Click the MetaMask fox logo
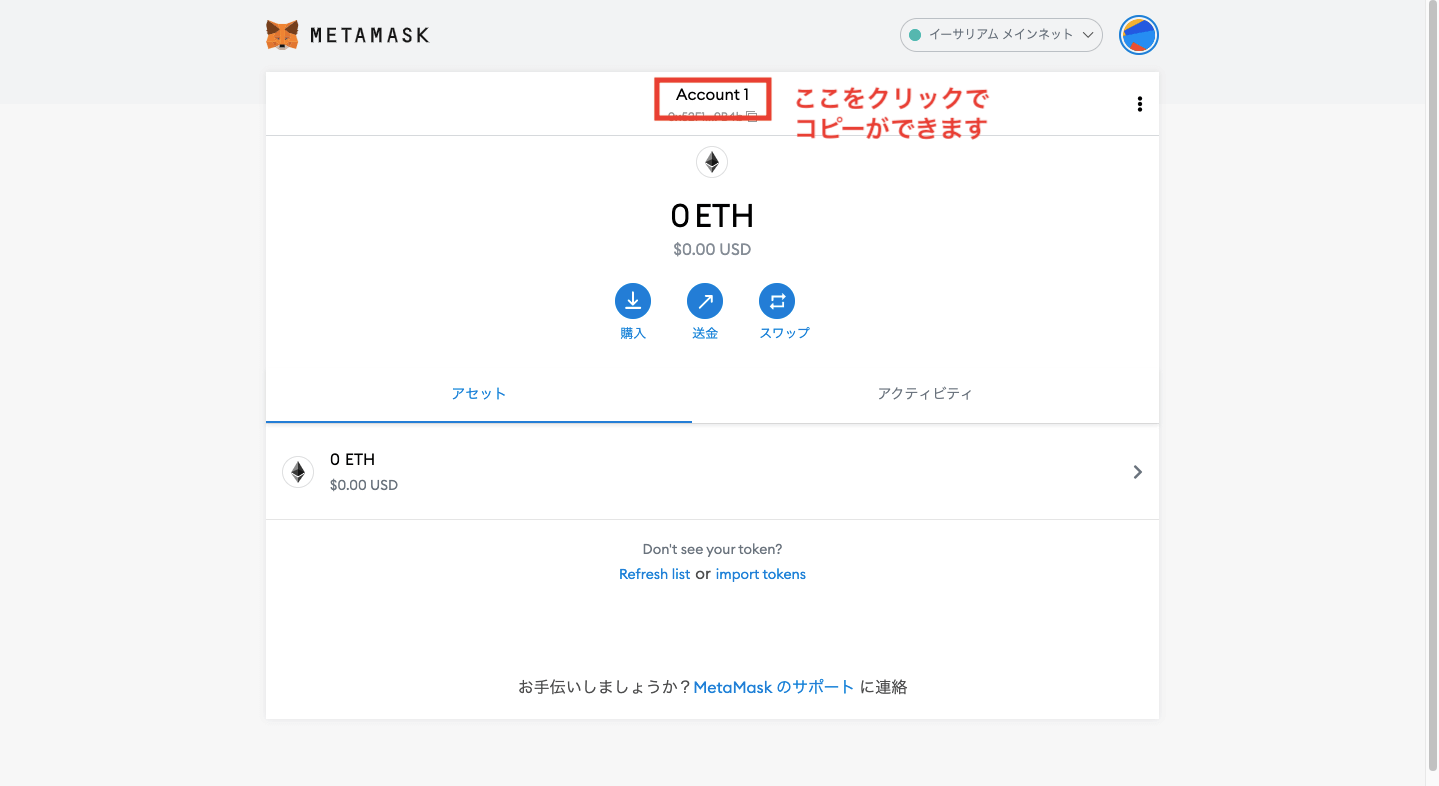This screenshot has width=1439, height=786. pyautogui.click(x=282, y=35)
